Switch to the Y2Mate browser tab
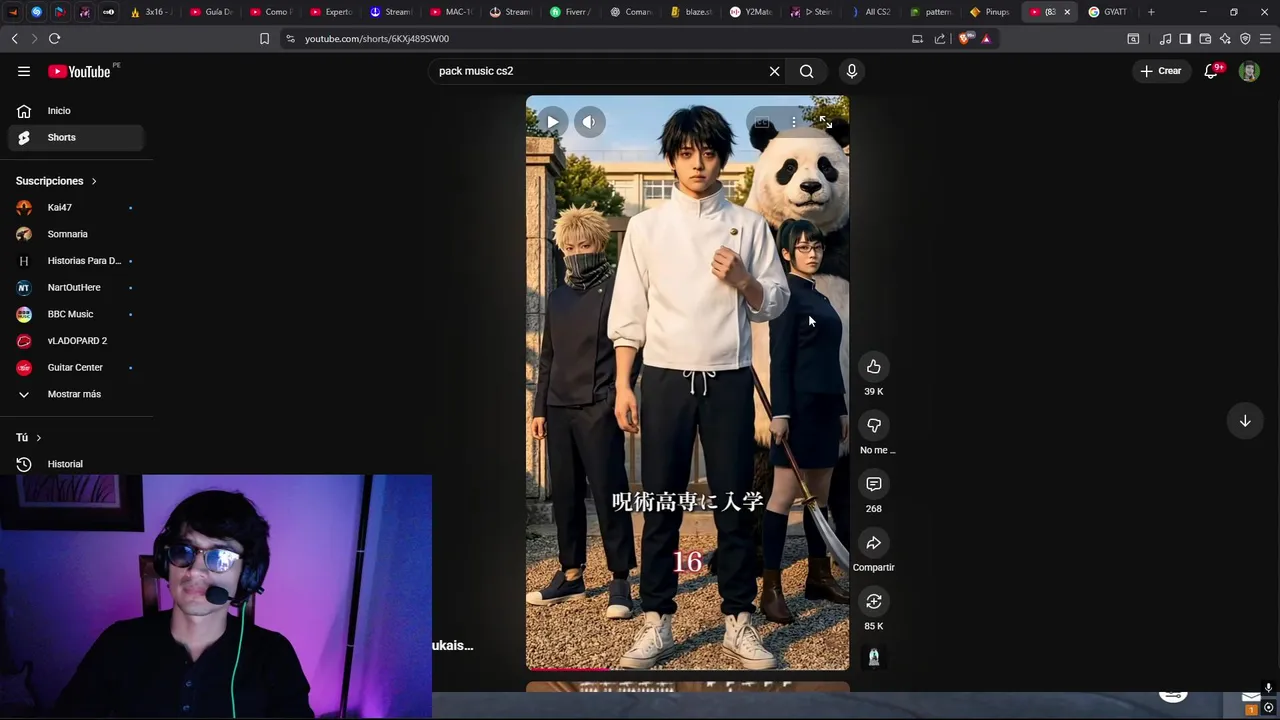Screen dimensions: 1280x720 click(x=751, y=12)
